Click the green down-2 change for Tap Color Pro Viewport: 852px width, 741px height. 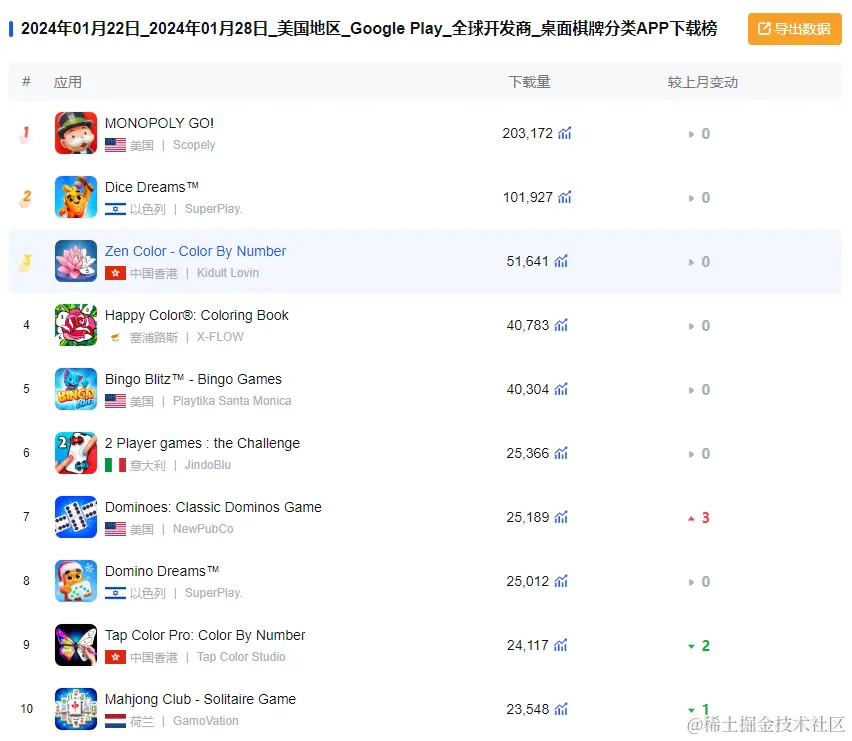(699, 645)
